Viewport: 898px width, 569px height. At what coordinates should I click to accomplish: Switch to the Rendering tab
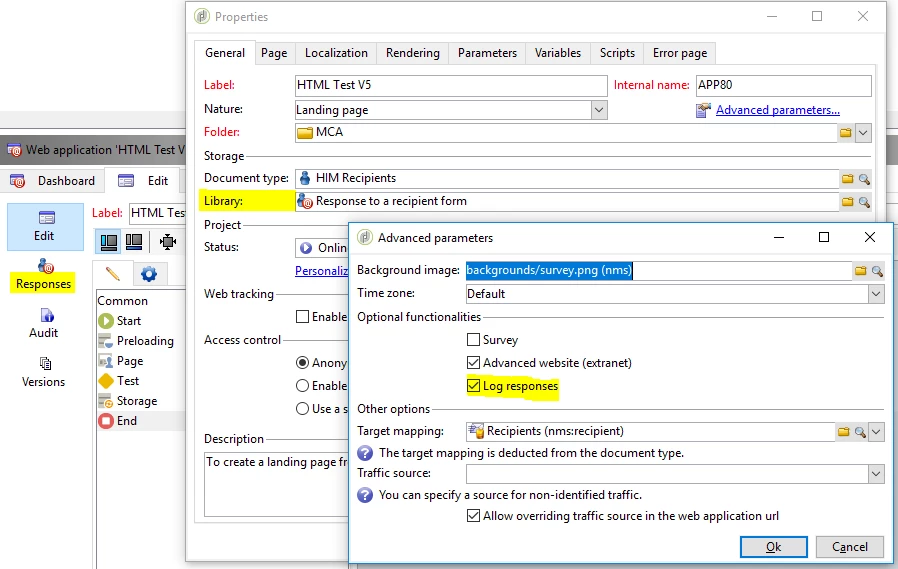coord(413,53)
